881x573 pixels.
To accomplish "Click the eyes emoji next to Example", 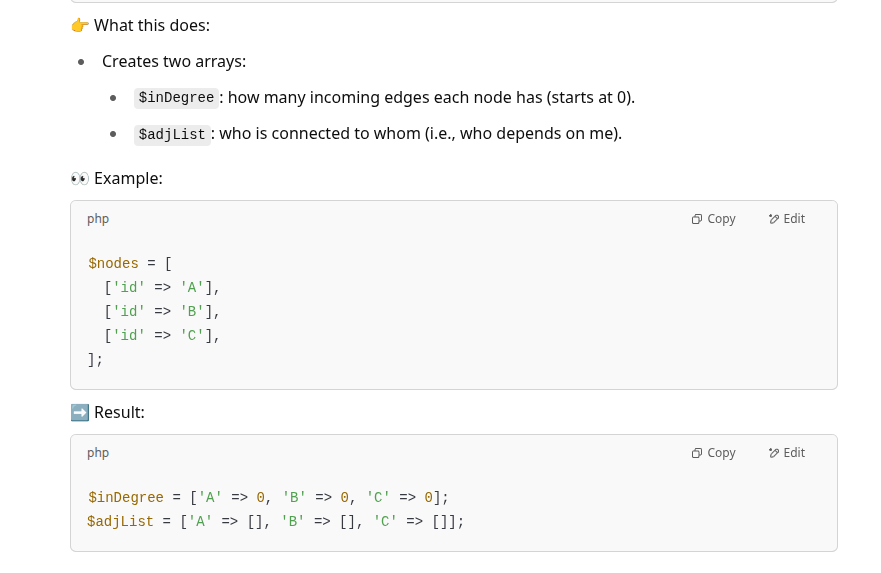I will point(80,179).
